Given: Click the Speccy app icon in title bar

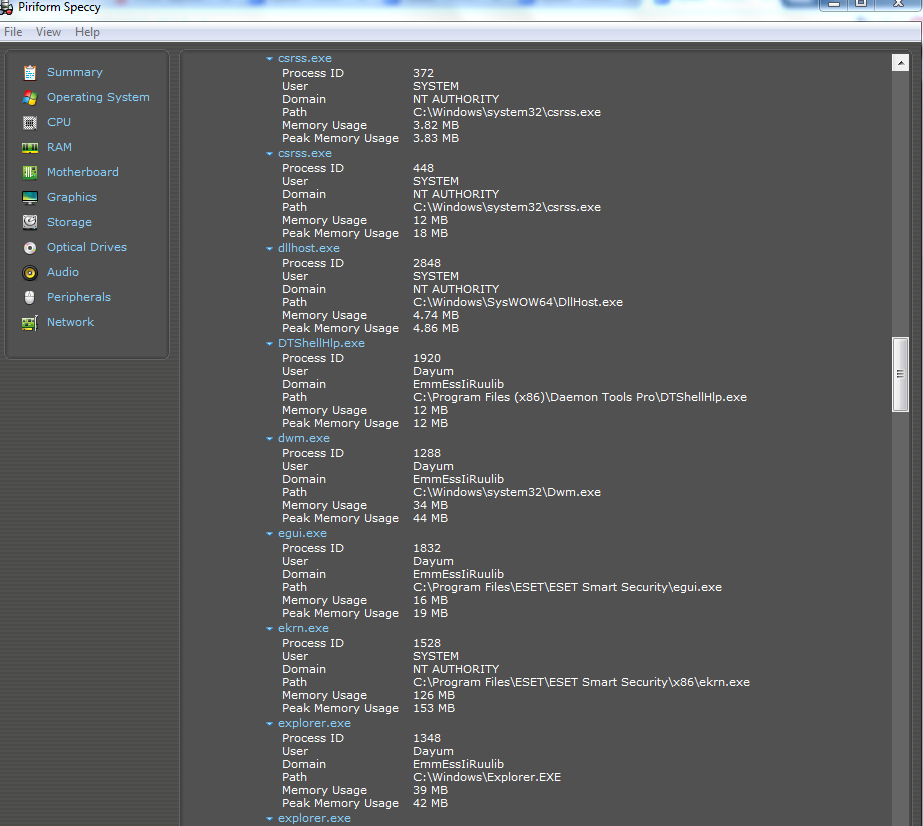Looking at the screenshot, I should 6,8.
